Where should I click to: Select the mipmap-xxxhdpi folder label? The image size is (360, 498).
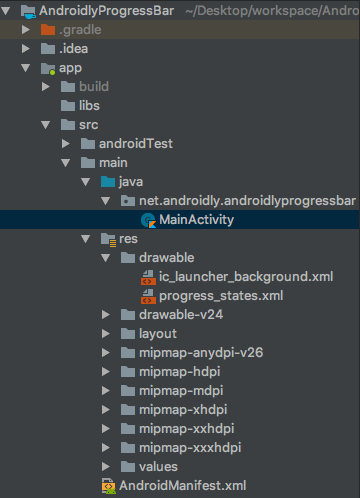click(x=190, y=448)
